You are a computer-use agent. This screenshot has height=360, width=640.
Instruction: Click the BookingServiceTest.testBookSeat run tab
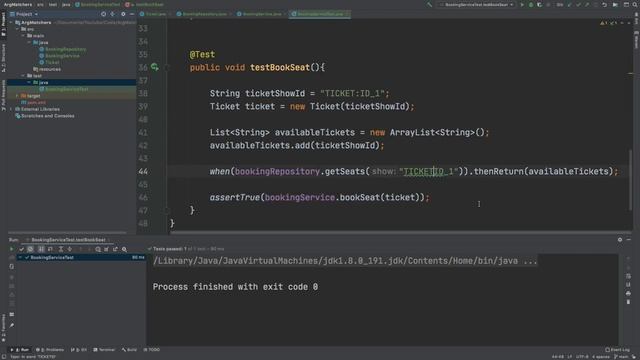pos(69,240)
